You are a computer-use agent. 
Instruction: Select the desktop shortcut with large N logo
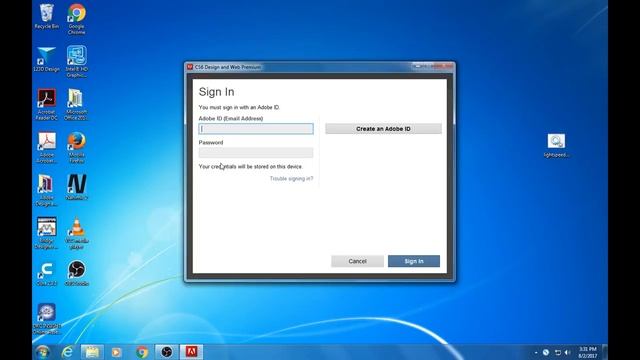coord(77,187)
